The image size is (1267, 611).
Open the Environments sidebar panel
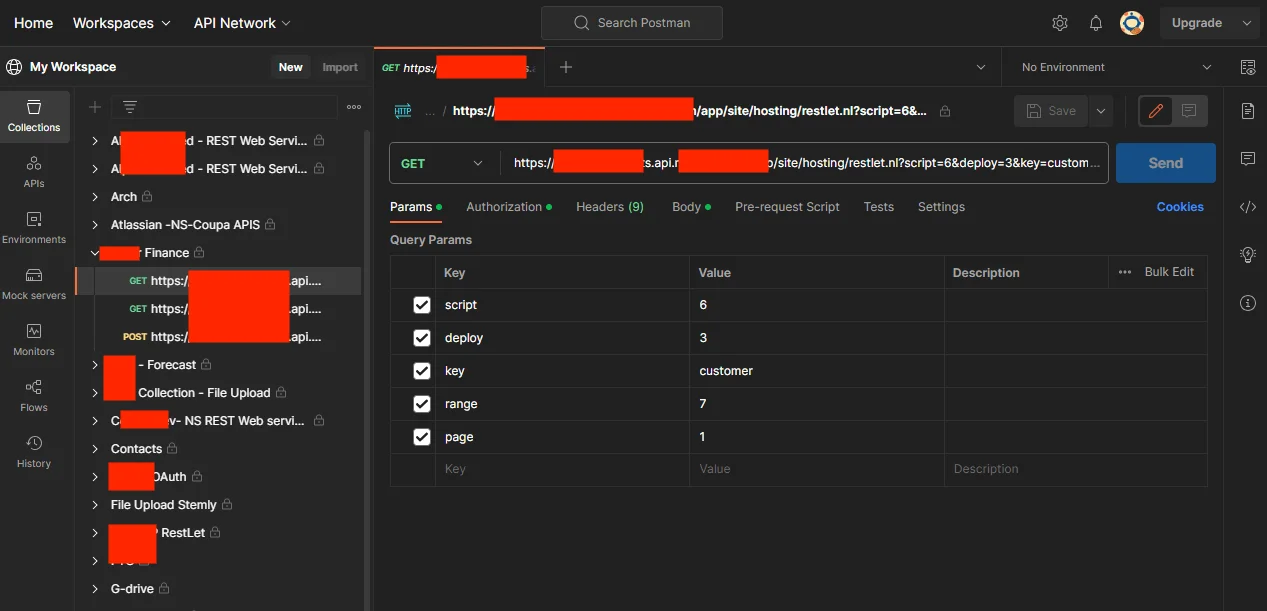(34, 228)
